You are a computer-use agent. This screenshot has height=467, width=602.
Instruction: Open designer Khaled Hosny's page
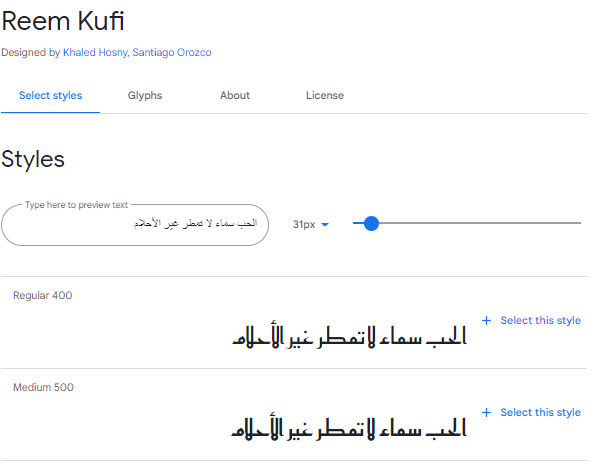[95, 52]
